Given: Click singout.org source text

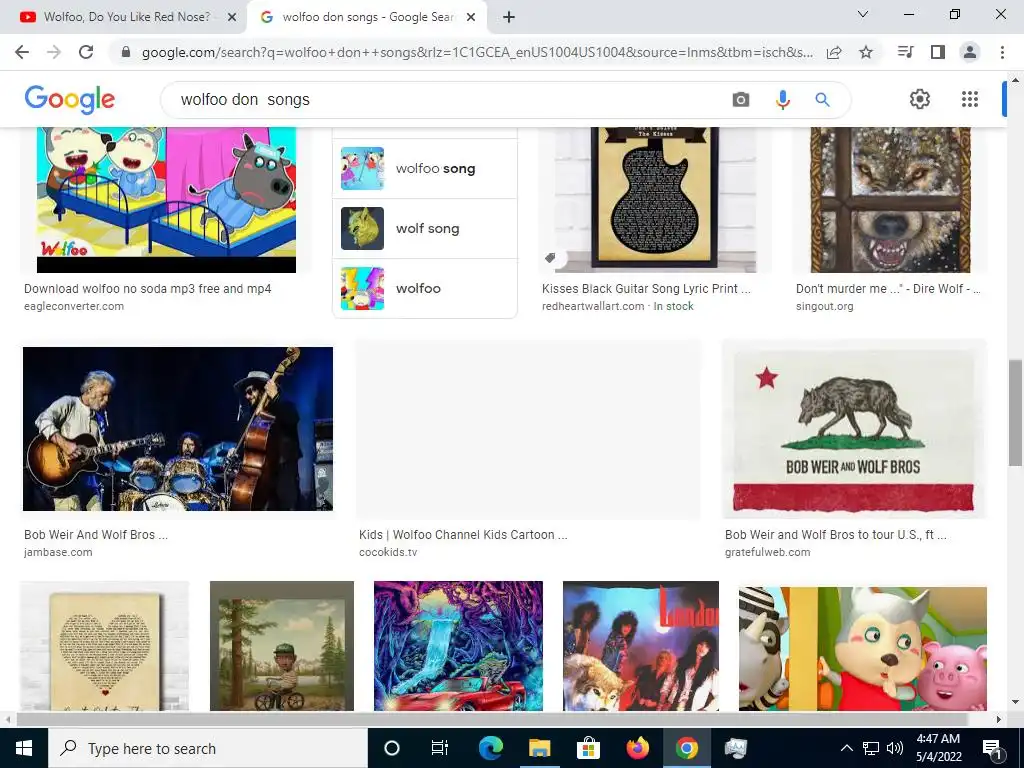Looking at the screenshot, I should [x=824, y=306].
